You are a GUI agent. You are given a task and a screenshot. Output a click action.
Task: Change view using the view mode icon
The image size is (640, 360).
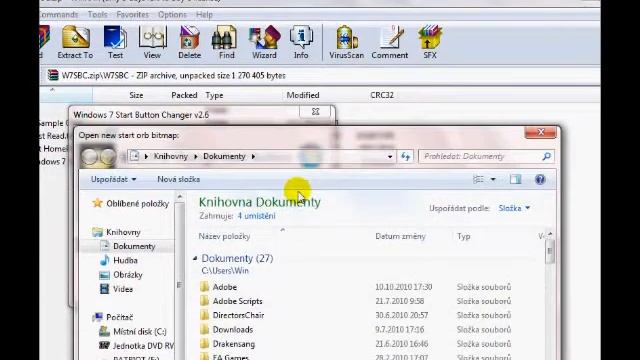click(x=478, y=179)
